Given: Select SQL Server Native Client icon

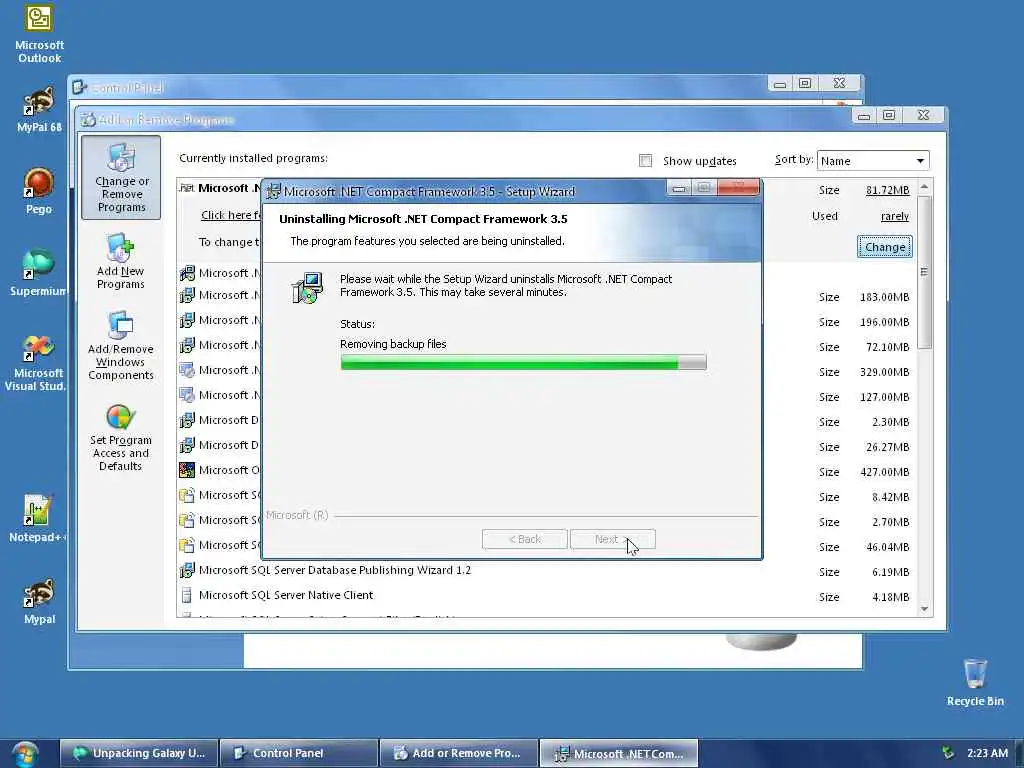Looking at the screenshot, I should [187, 595].
